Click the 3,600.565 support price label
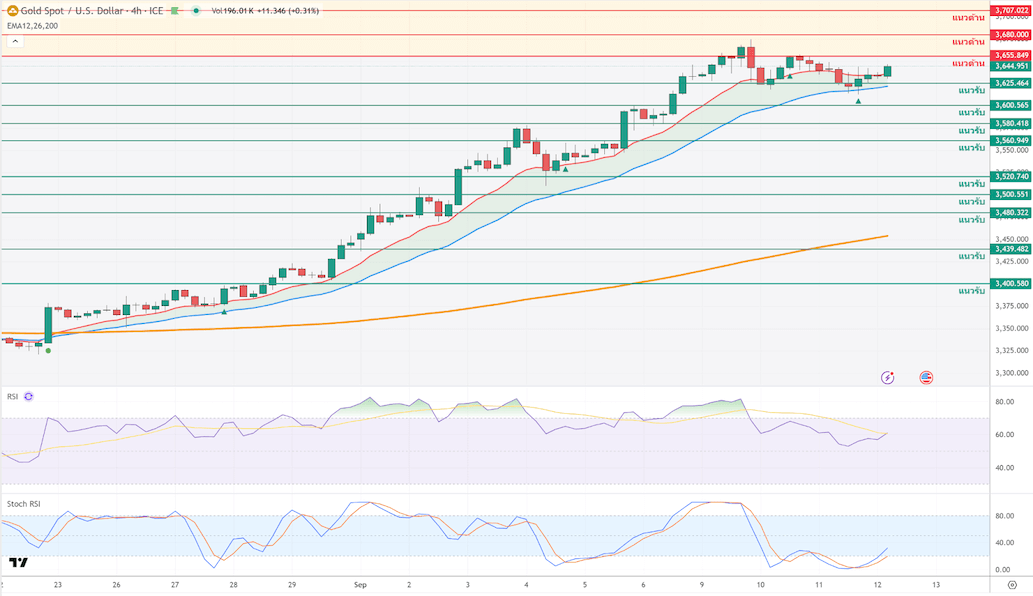Image resolution: width=1033 pixels, height=596 pixels. (x=1011, y=105)
